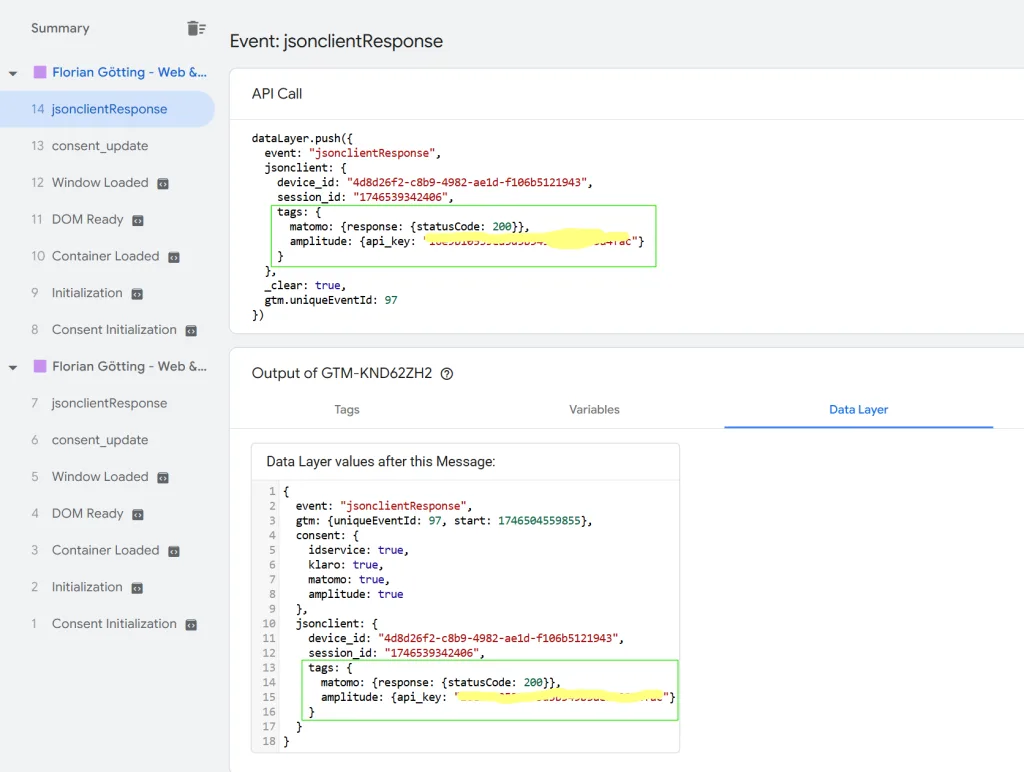Click 'matomo: true' on data layer line 7
This screenshot has width=1024, height=772.
tap(348, 579)
